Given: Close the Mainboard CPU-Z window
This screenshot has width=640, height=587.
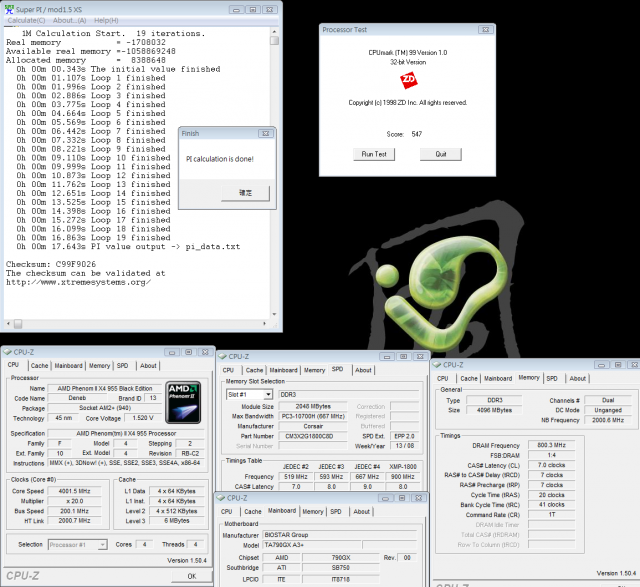Looking at the screenshot, I should pos(418,498).
